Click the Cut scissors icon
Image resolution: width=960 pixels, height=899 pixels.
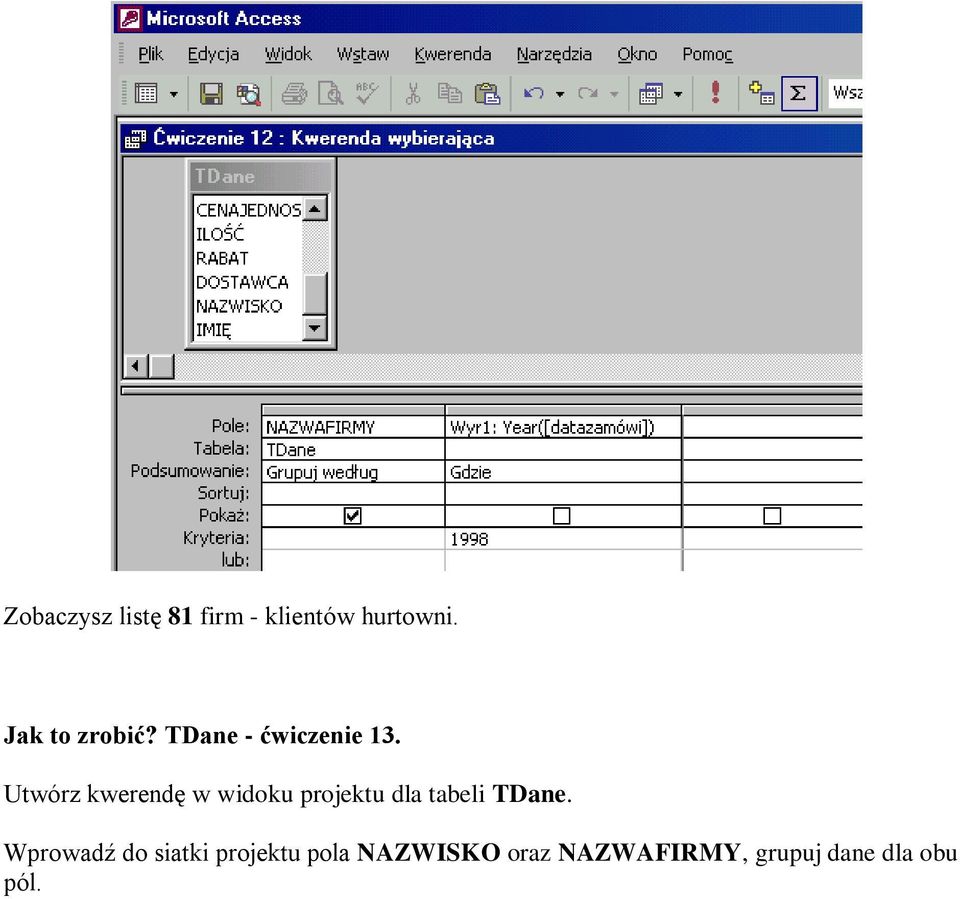tap(413, 94)
